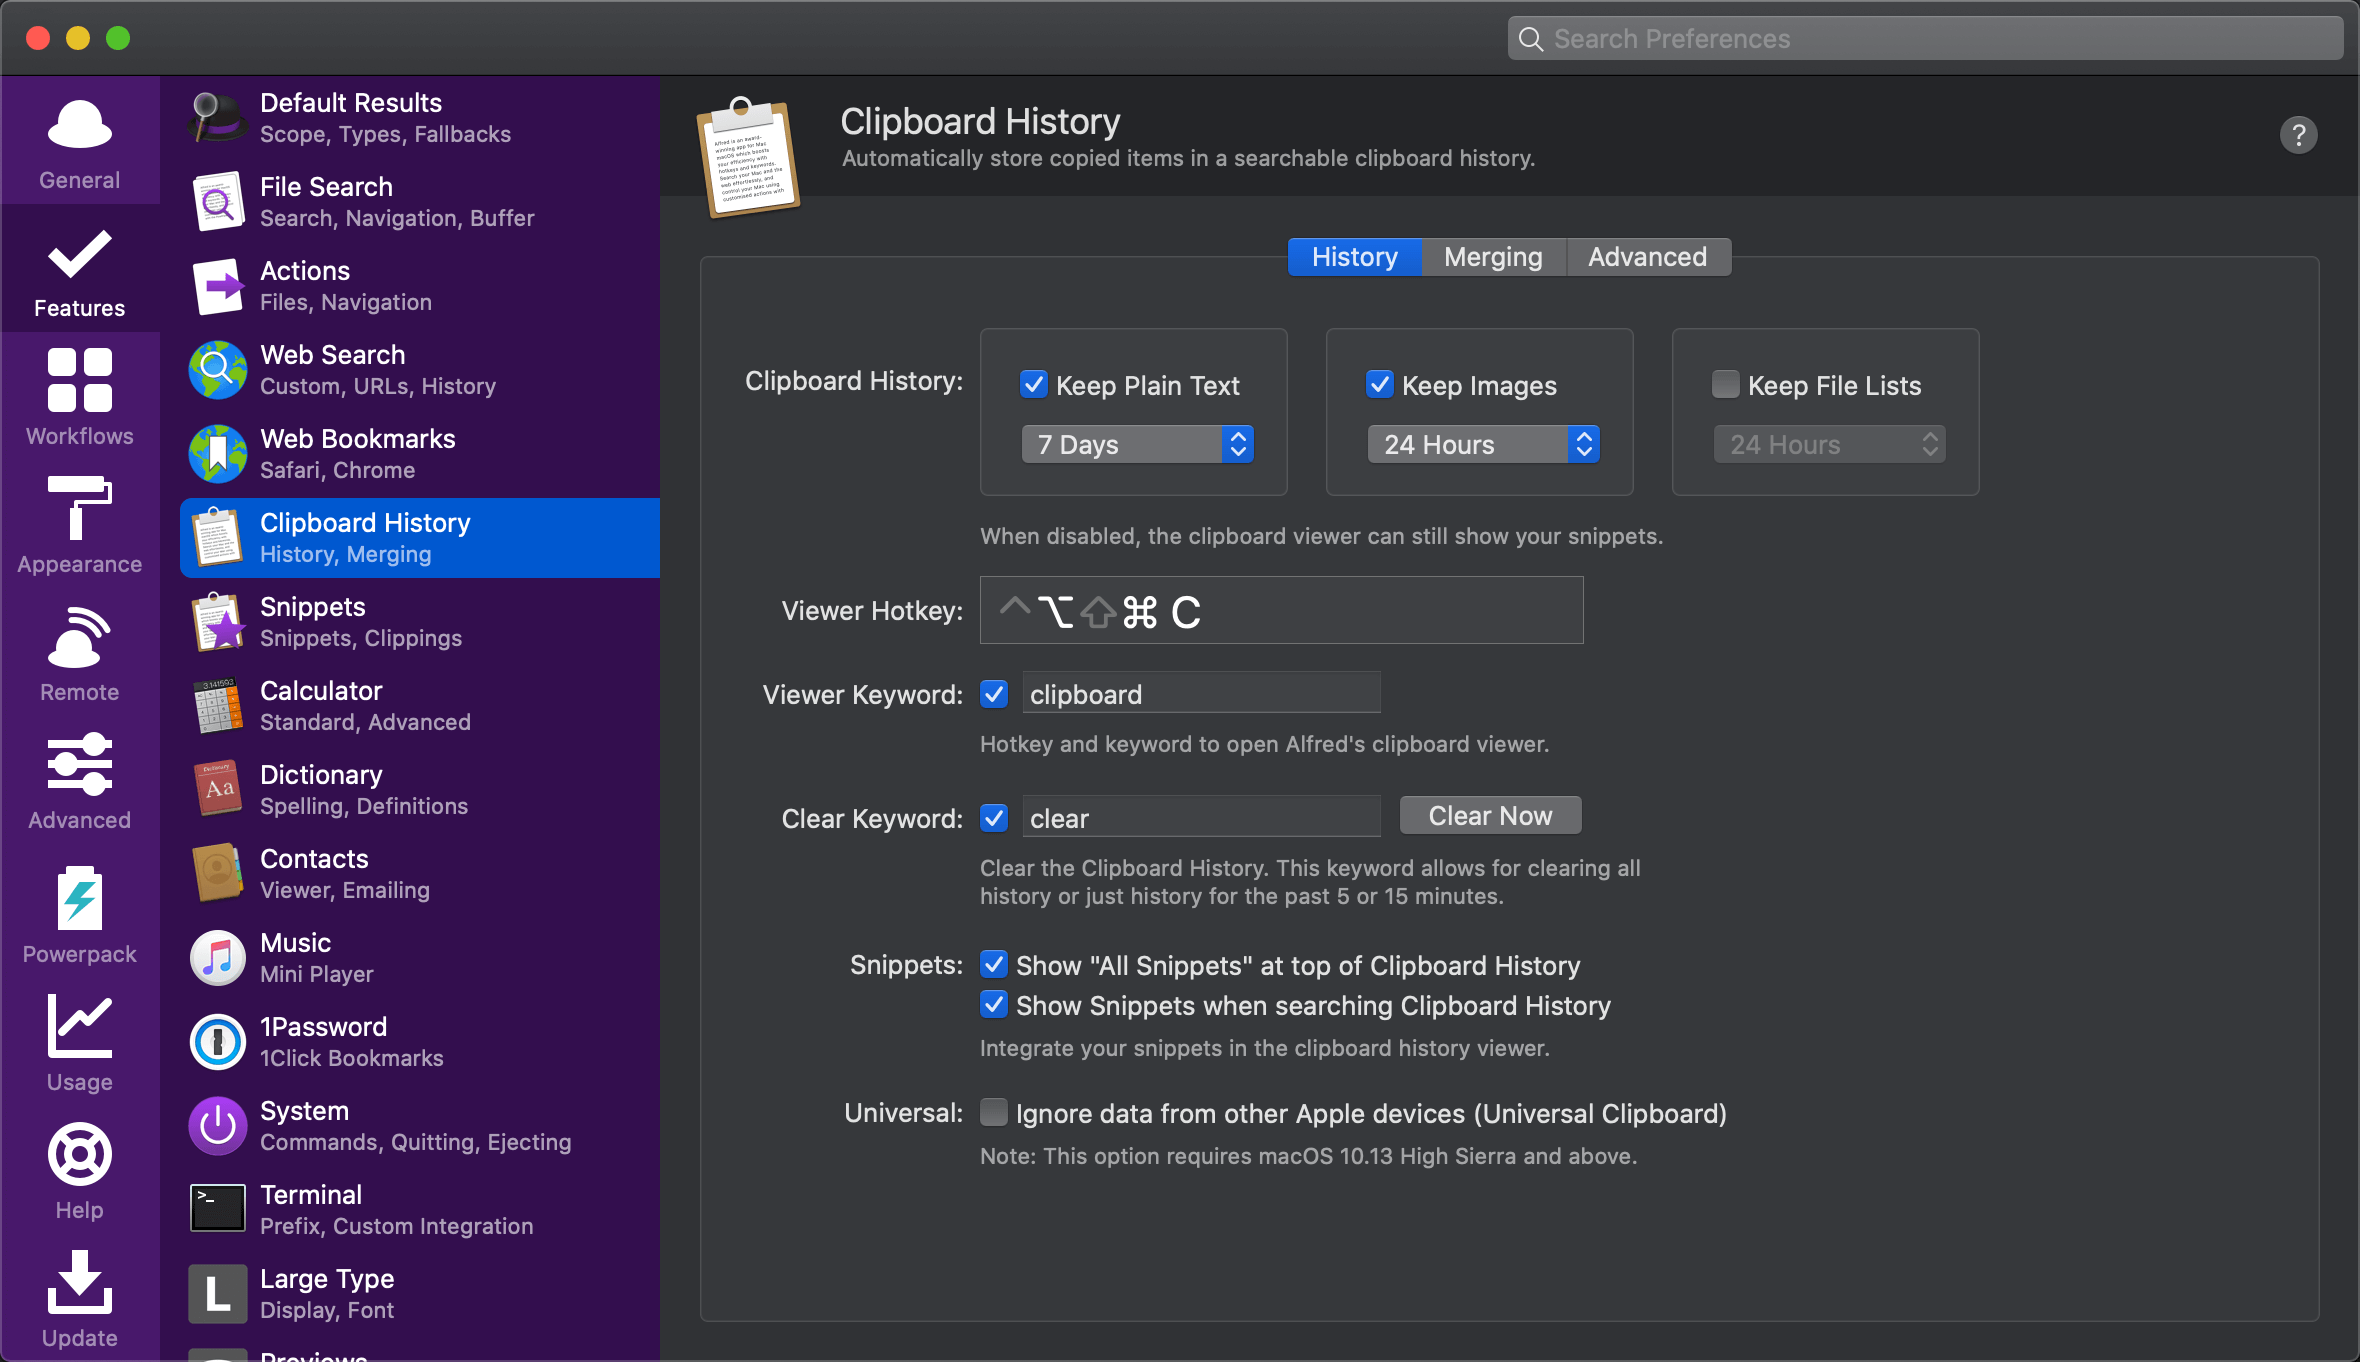Click the Search Preferences field
Image resolution: width=2360 pixels, height=1362 pixels.
click(x=1924, y=38)
